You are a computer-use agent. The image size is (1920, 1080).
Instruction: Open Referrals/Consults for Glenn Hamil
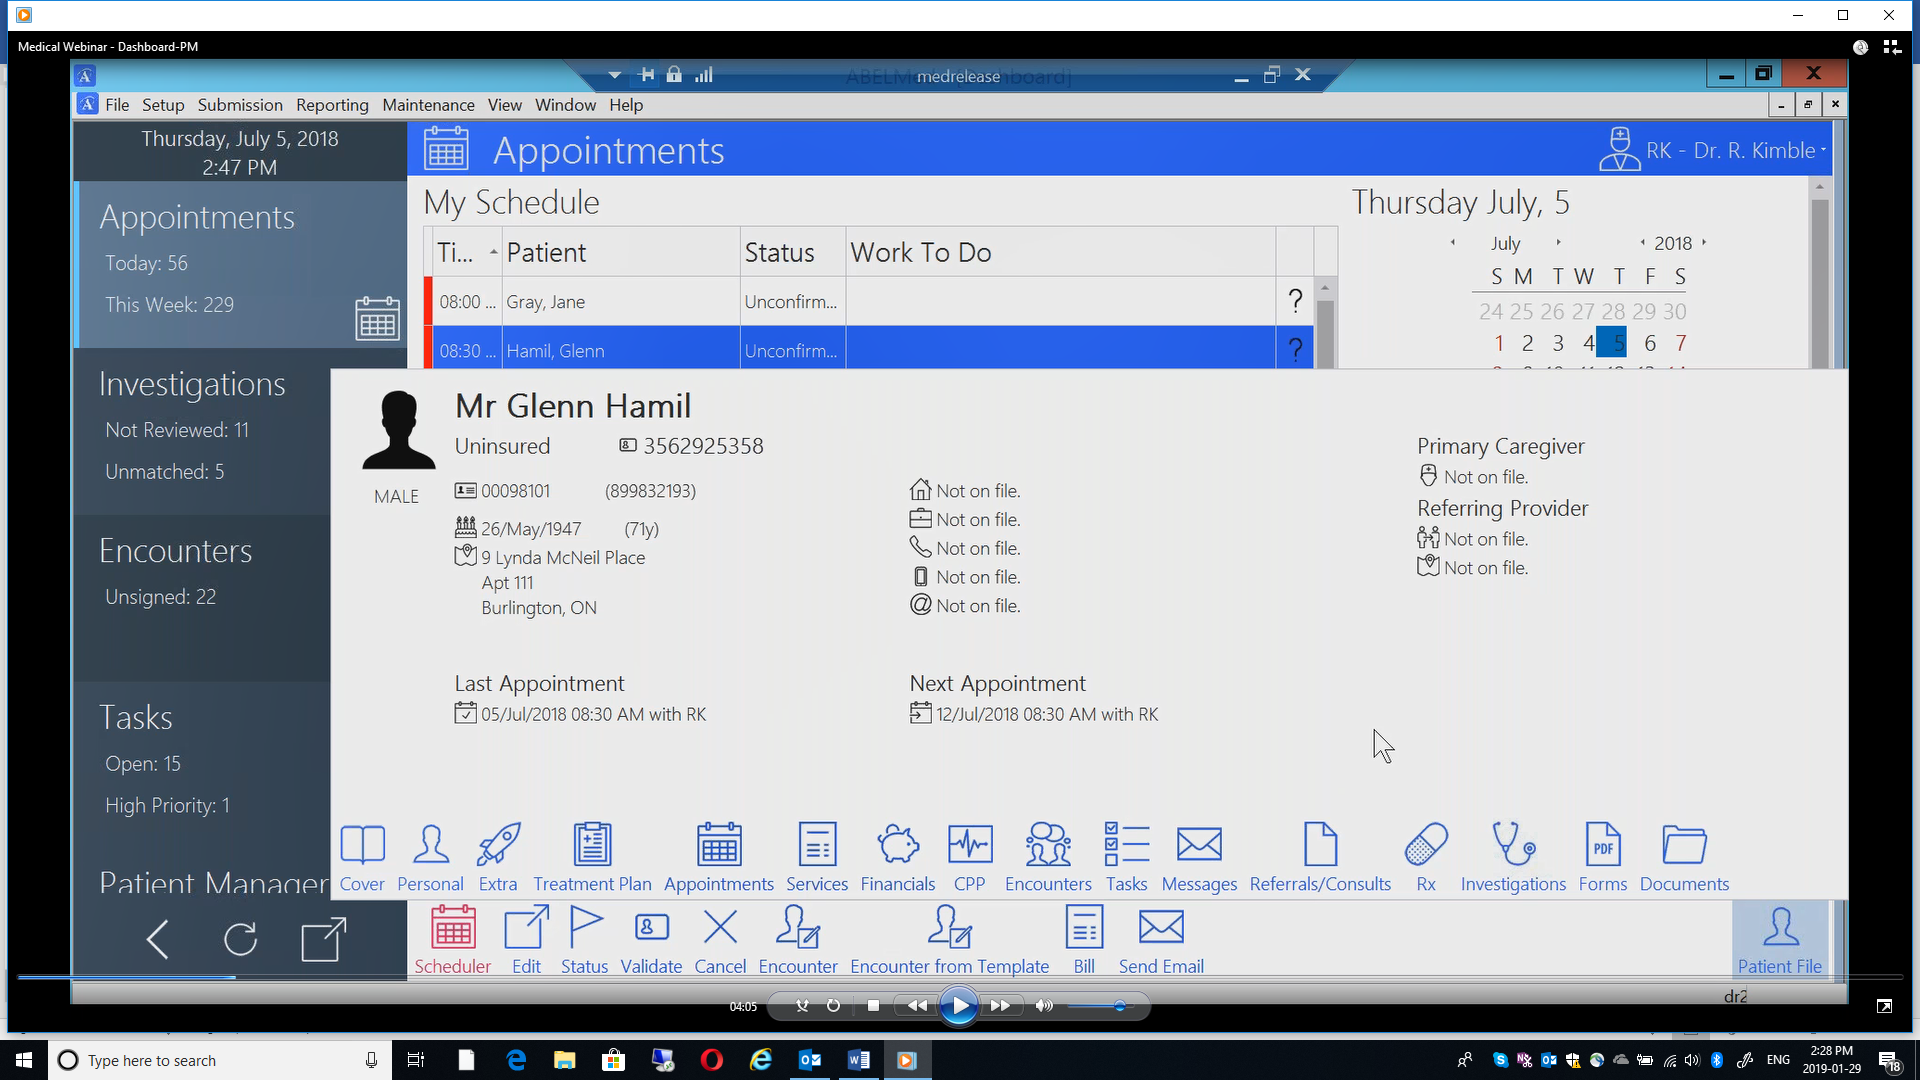click(x=1319, y=856)
